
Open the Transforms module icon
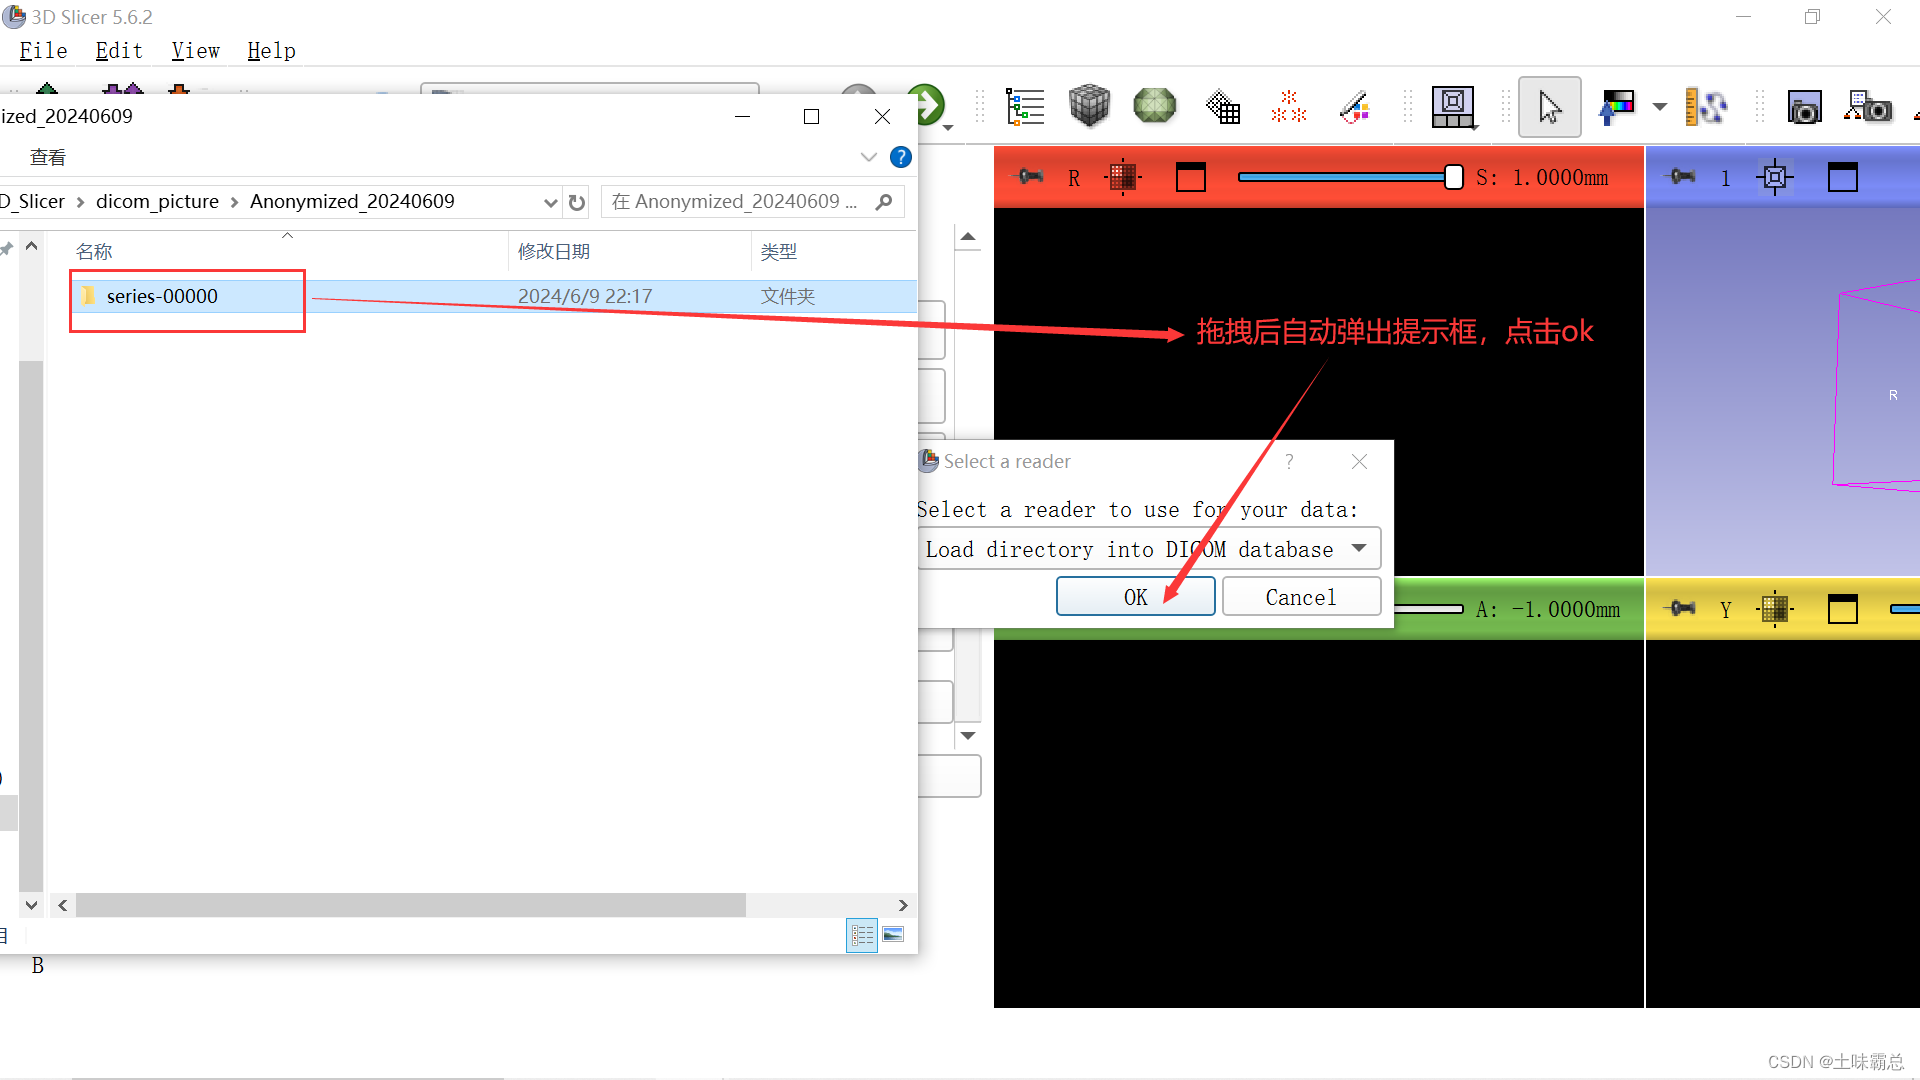[x=1222, y=106]
